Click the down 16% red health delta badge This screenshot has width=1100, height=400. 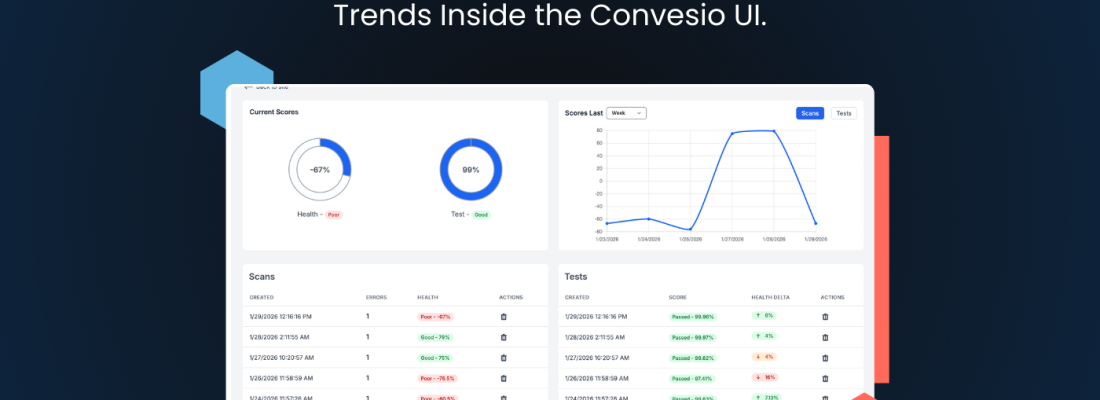coord(765,377)
